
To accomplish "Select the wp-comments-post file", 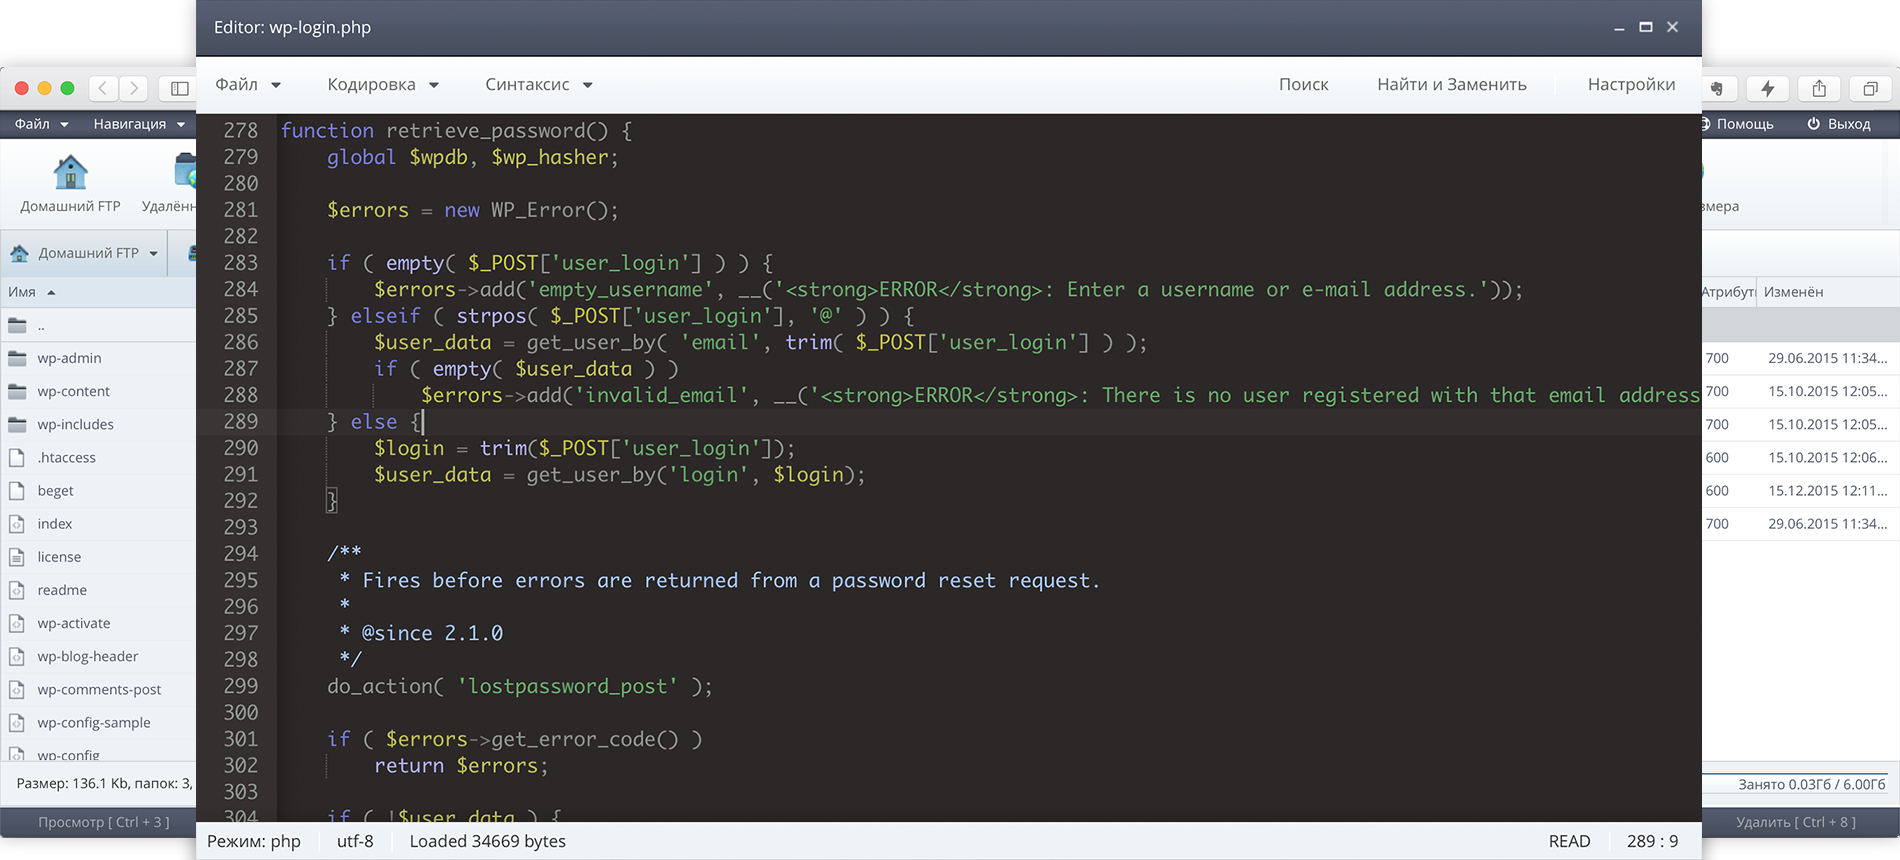I will click(x=99, y=688).
